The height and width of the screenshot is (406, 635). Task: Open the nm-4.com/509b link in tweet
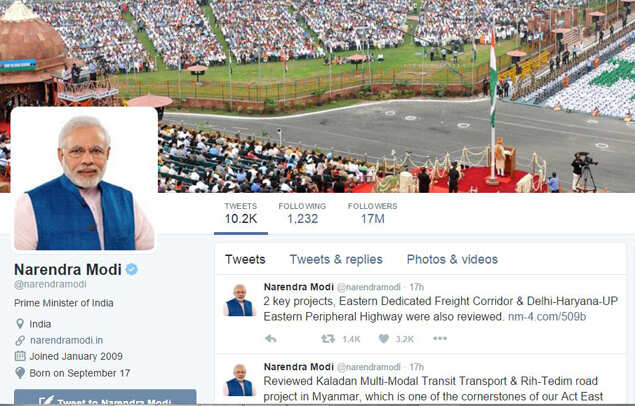[x=547, y=317]
